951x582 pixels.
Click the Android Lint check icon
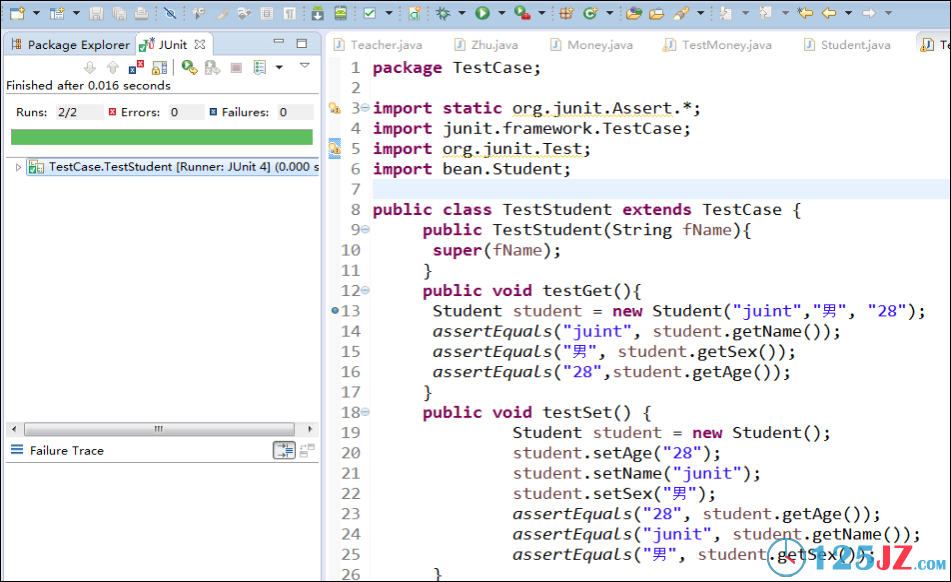tap(369, 13)
